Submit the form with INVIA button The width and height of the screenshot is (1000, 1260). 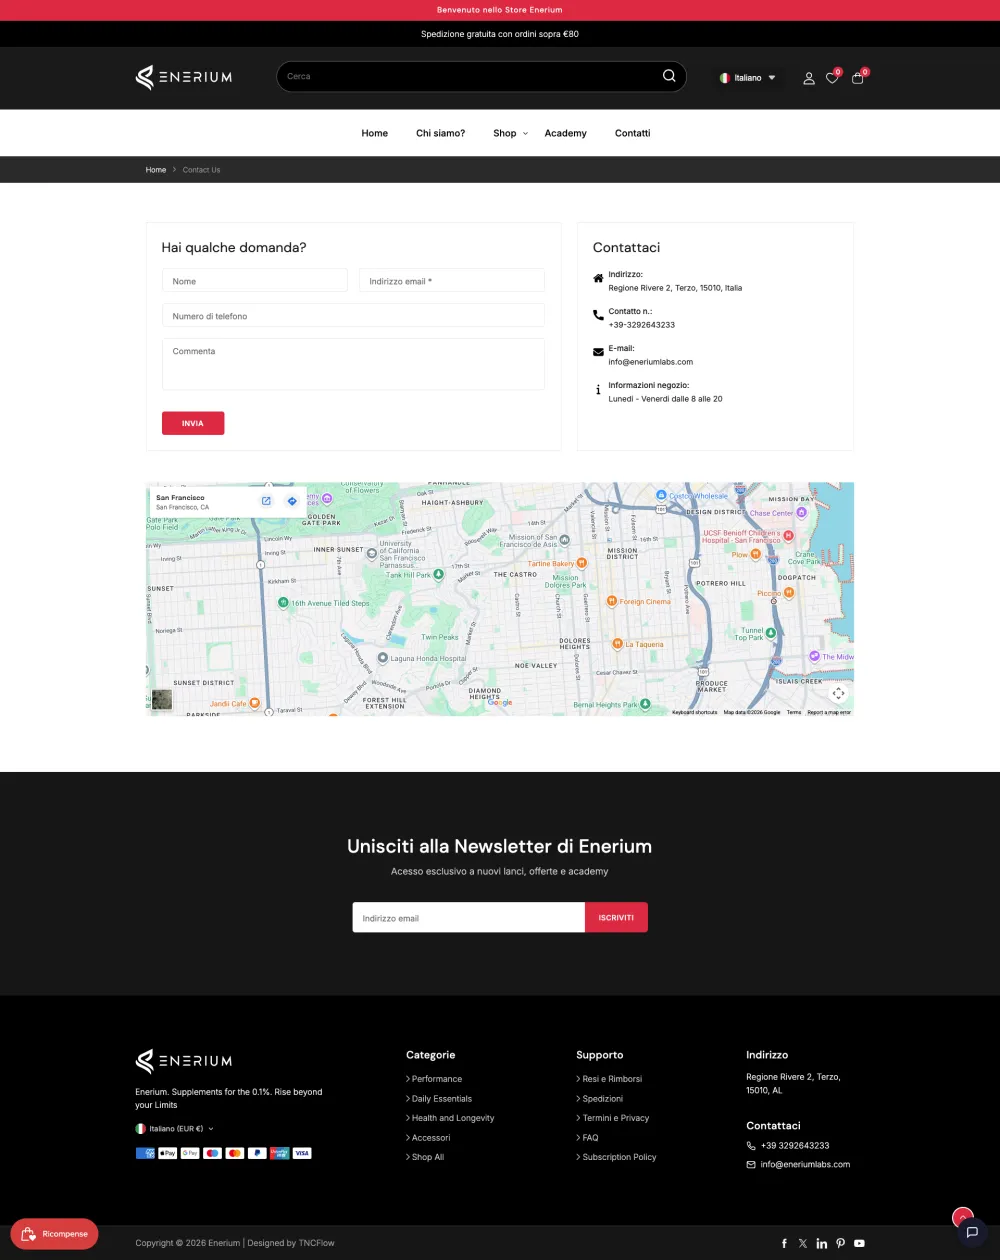point(193,423)
